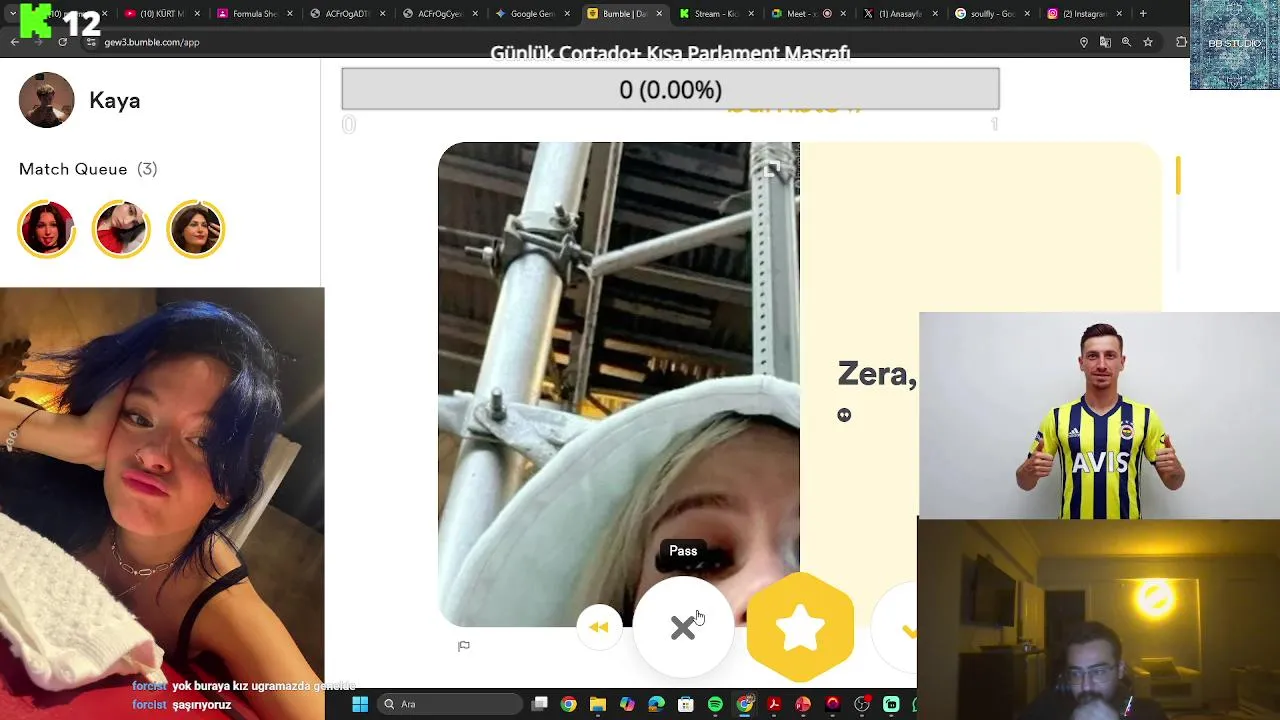
Task: Switch to the Stream - Kick tab
Action: point(716,14)
